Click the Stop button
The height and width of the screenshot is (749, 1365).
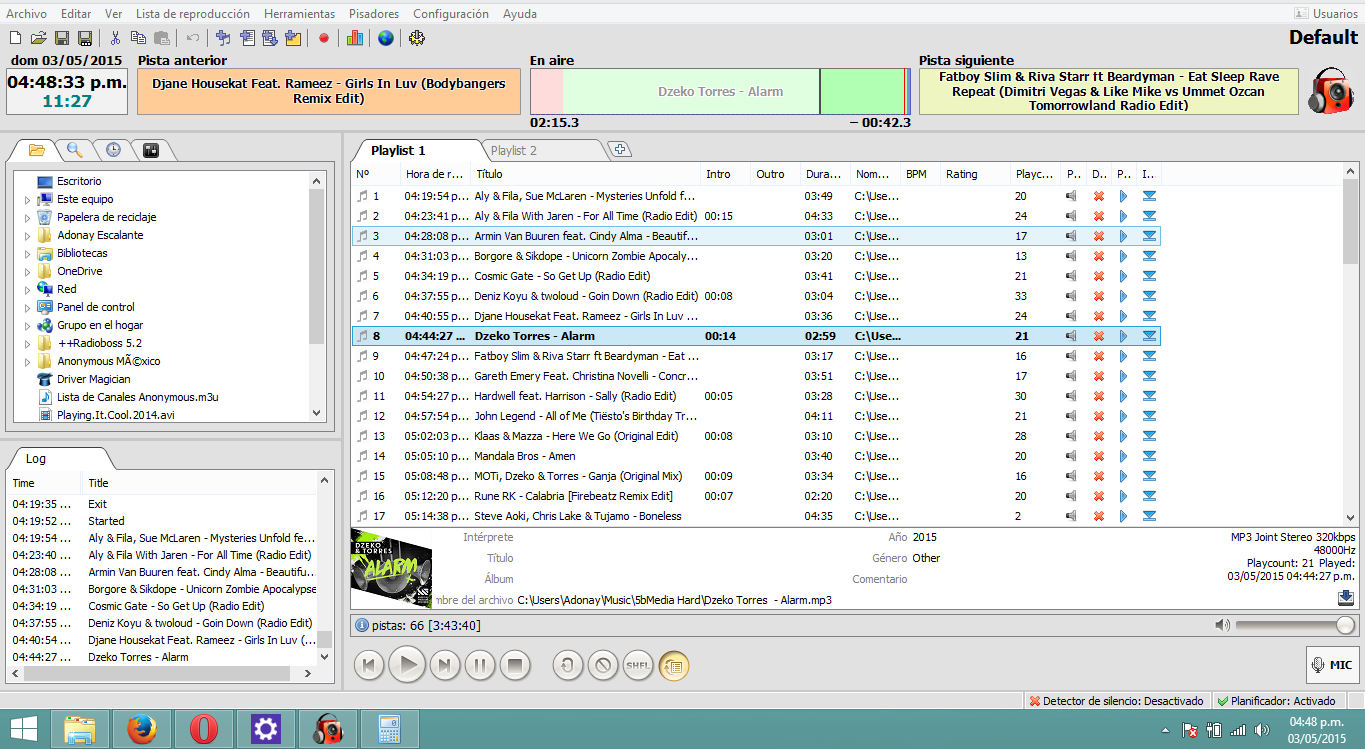pyautogui.click(x=514, y=665)
